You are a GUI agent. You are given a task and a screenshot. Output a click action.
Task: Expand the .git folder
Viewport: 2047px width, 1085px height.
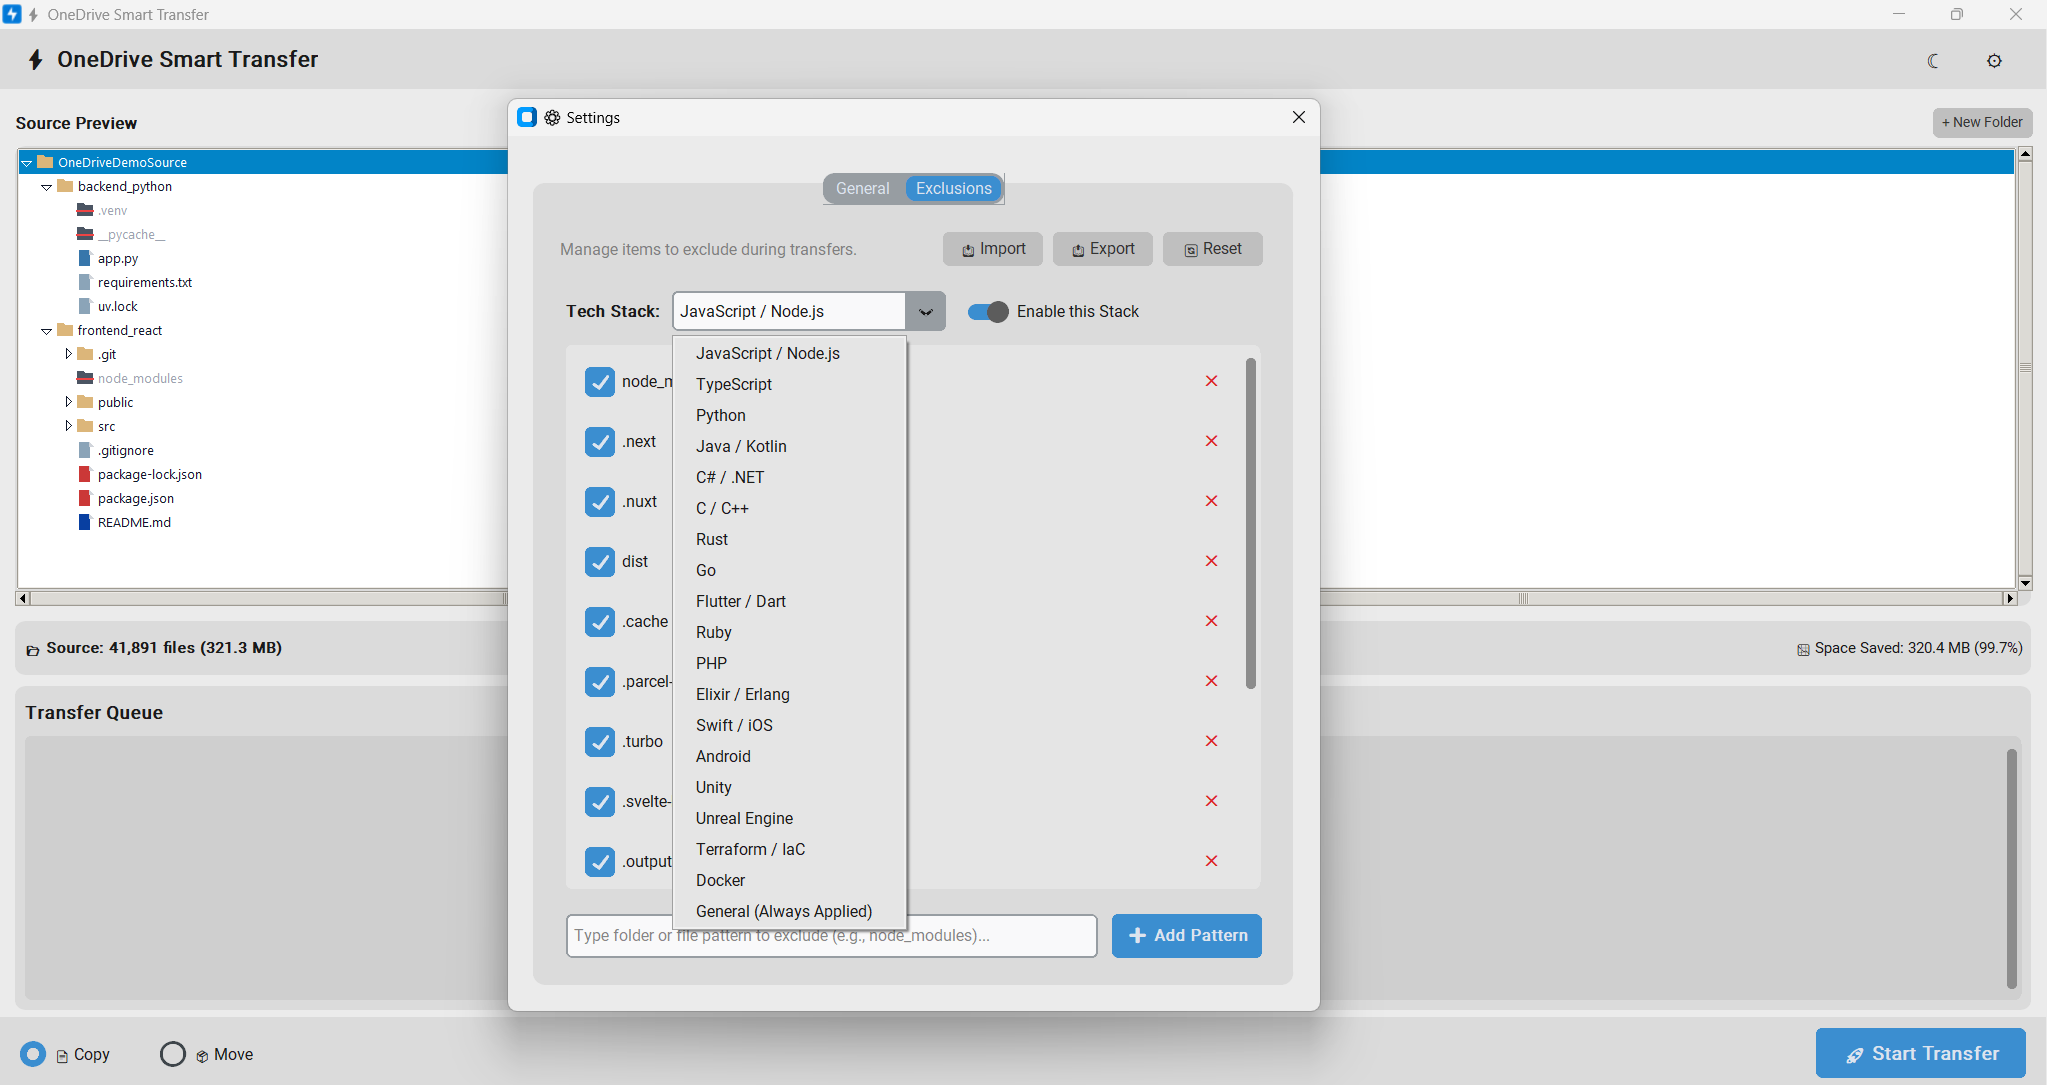[68, 354]
